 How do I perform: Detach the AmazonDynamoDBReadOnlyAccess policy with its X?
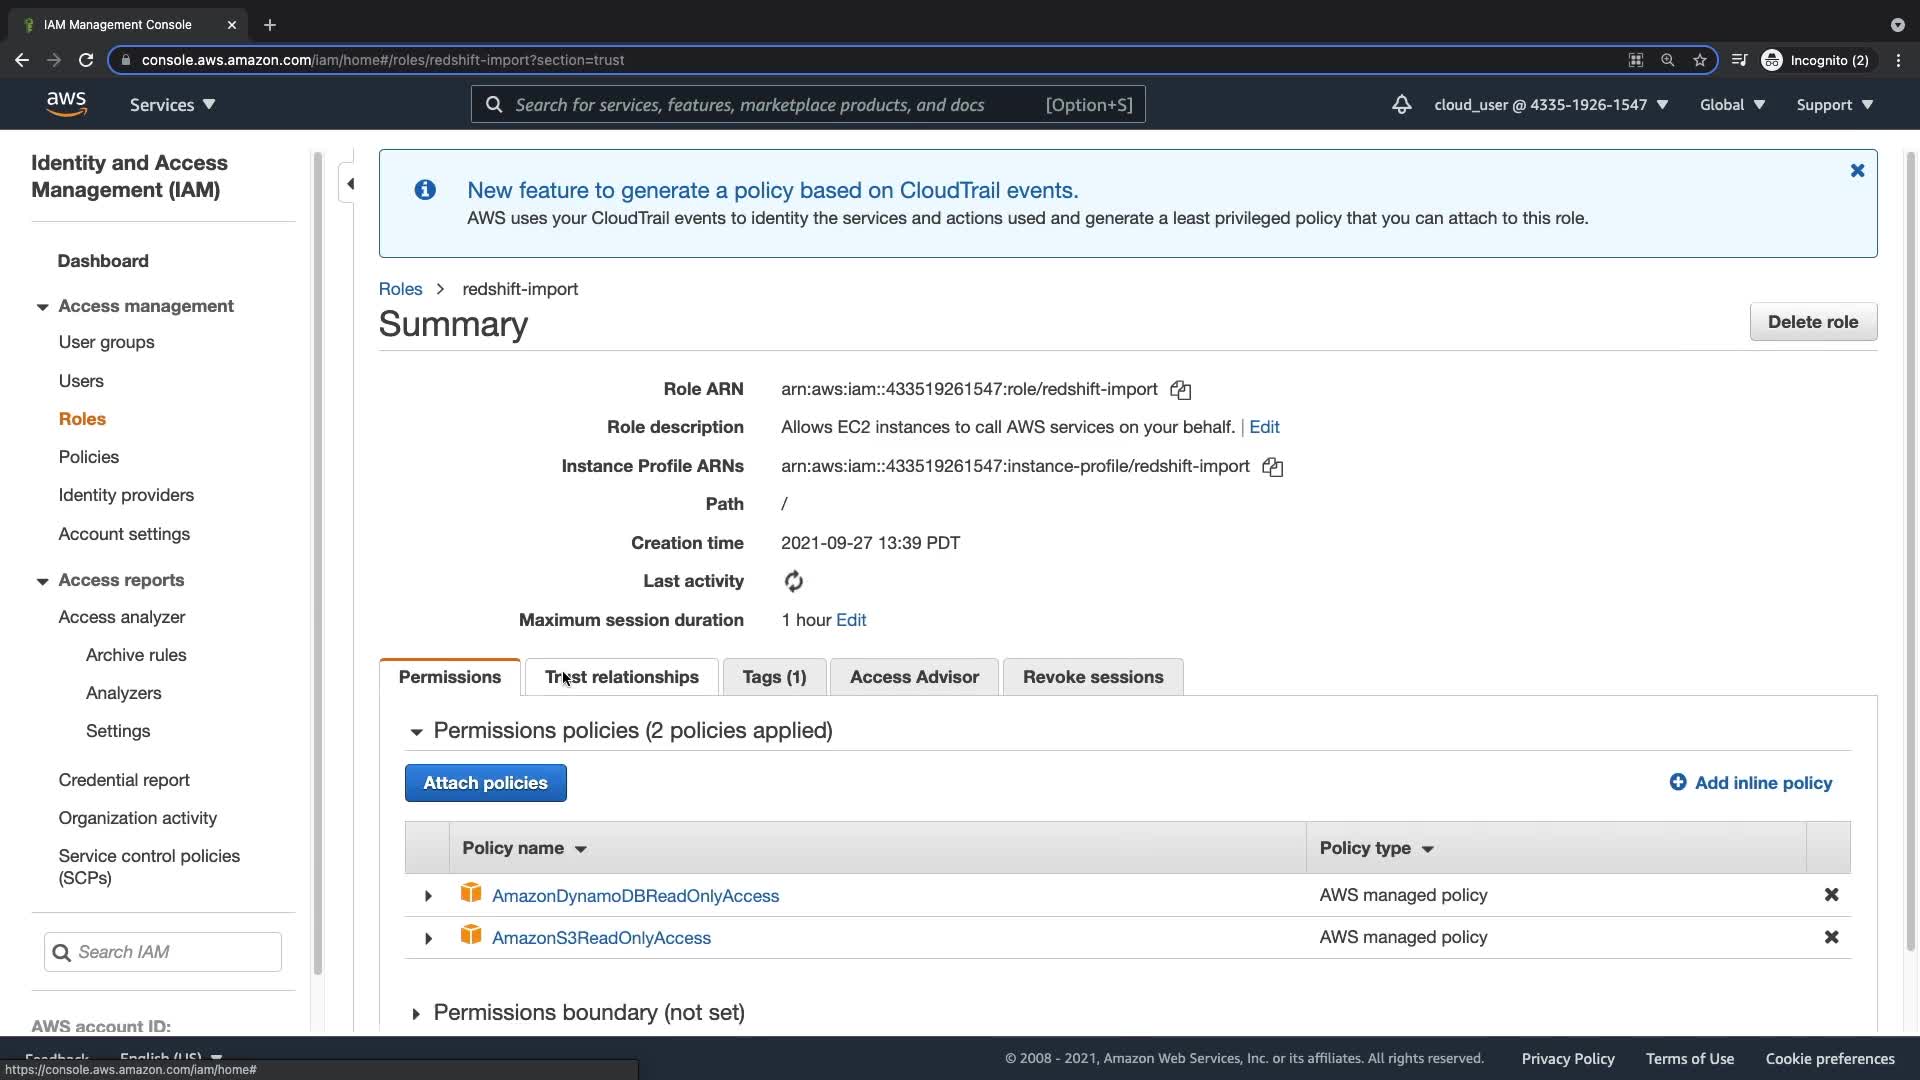click(1831, 895)
